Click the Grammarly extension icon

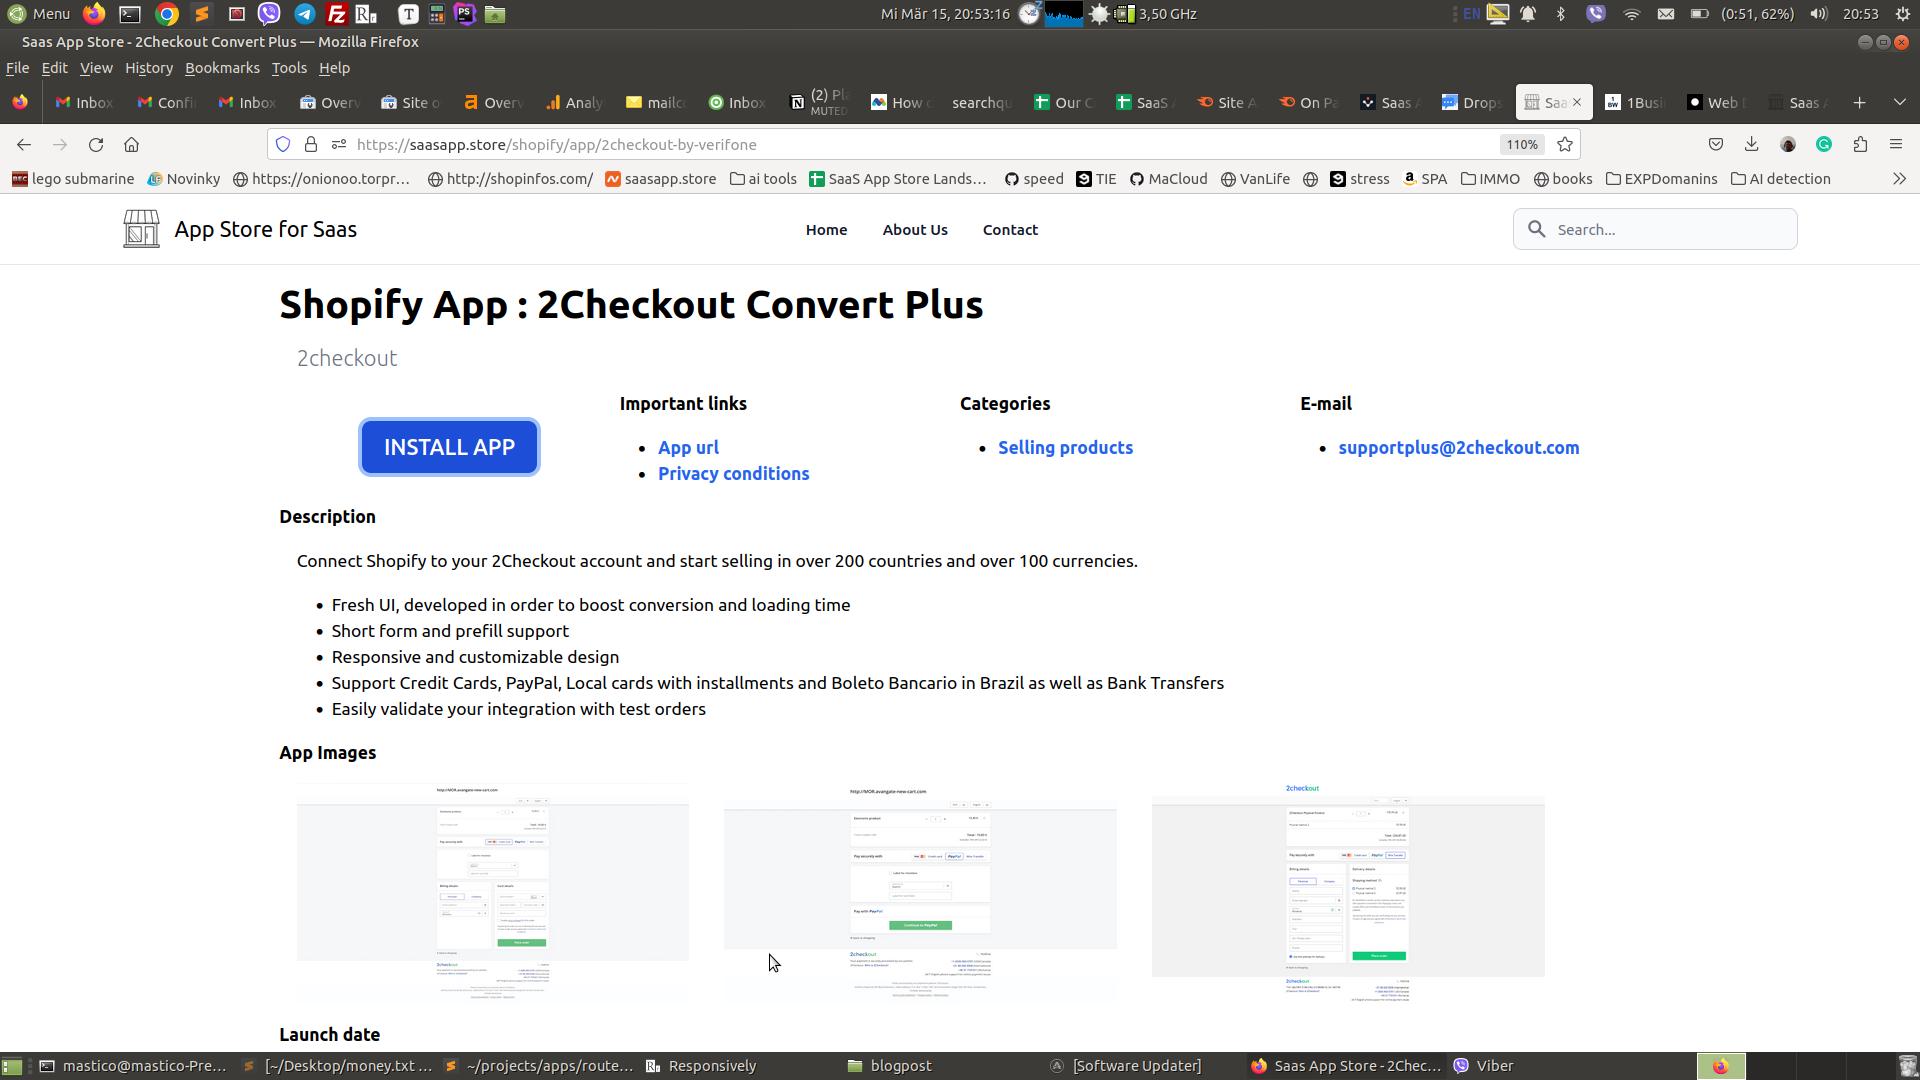1824,145
